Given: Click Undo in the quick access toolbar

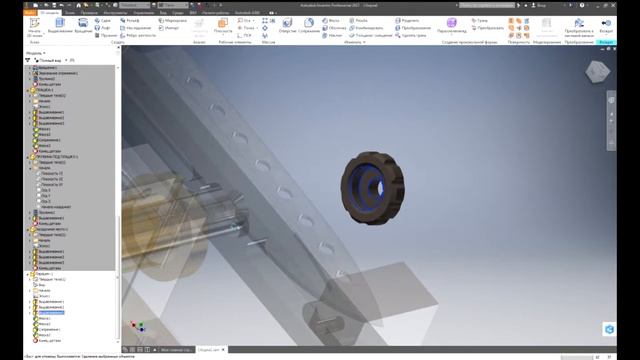Looking at the screenshot, I should (62, 5).
